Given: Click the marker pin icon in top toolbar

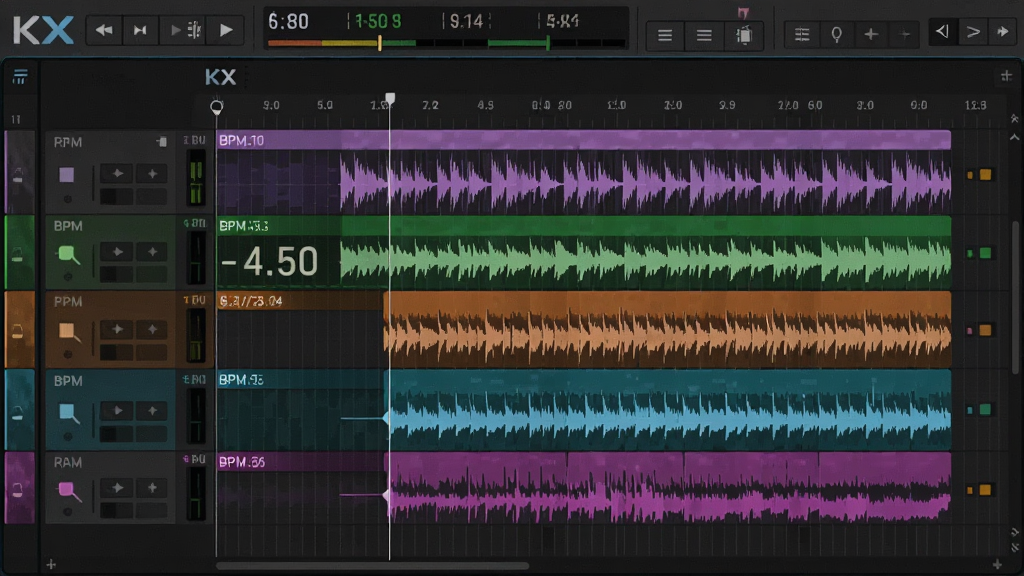Looking at the screenshot, I should (837, 34).
